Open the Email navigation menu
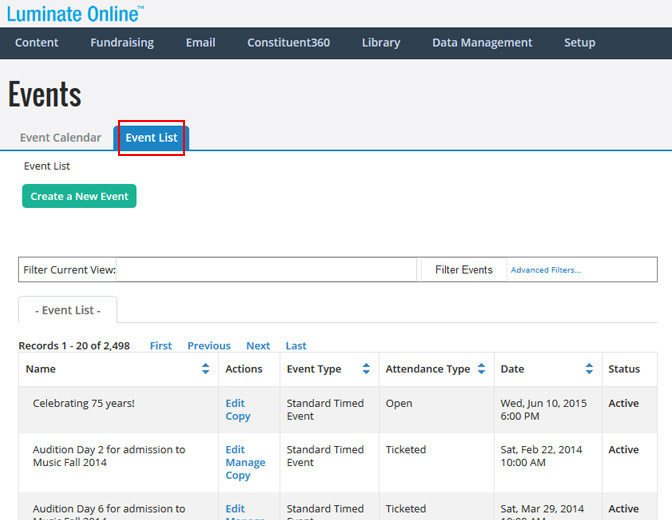Viewport: 672px width, 520px height. 201,42
